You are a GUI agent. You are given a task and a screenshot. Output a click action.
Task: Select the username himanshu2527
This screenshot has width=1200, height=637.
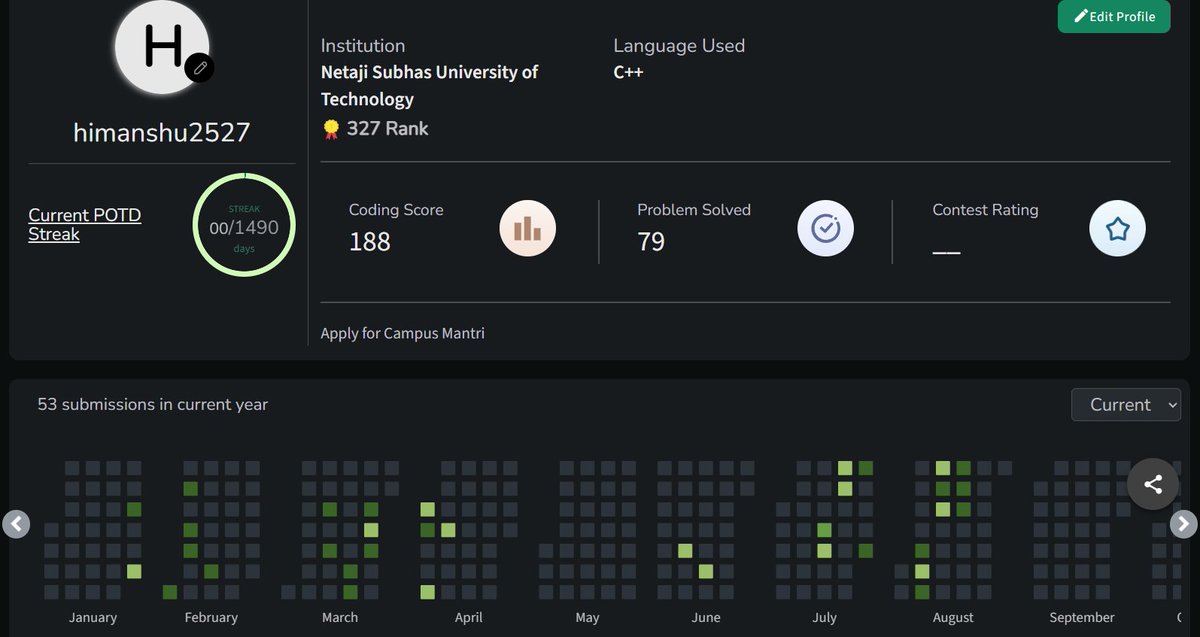162,132
